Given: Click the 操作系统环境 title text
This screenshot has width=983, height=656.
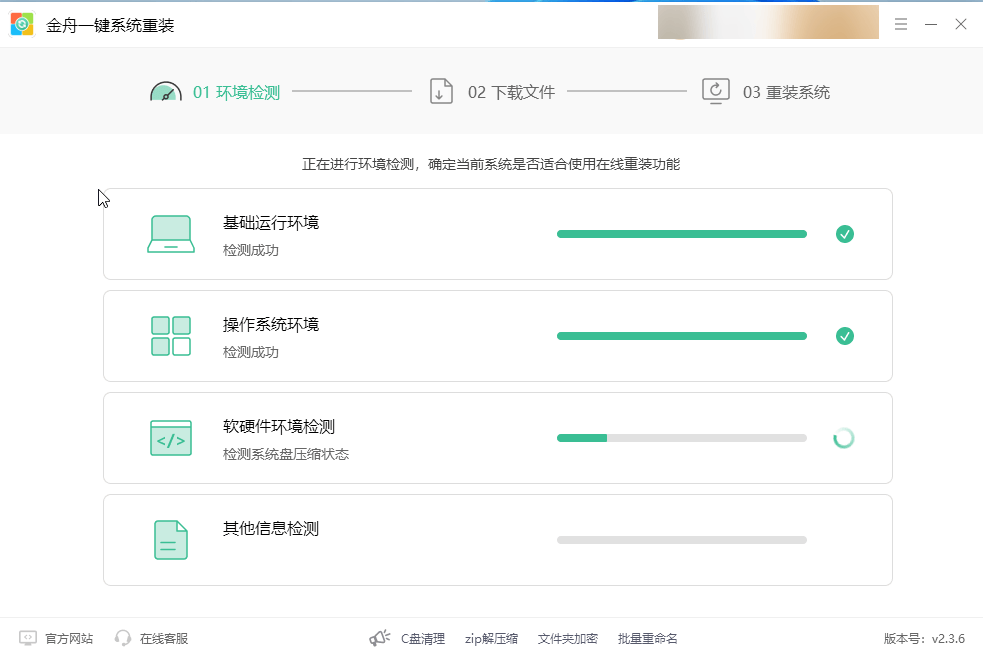Looking at the screenshot, I should pos(271,324).
